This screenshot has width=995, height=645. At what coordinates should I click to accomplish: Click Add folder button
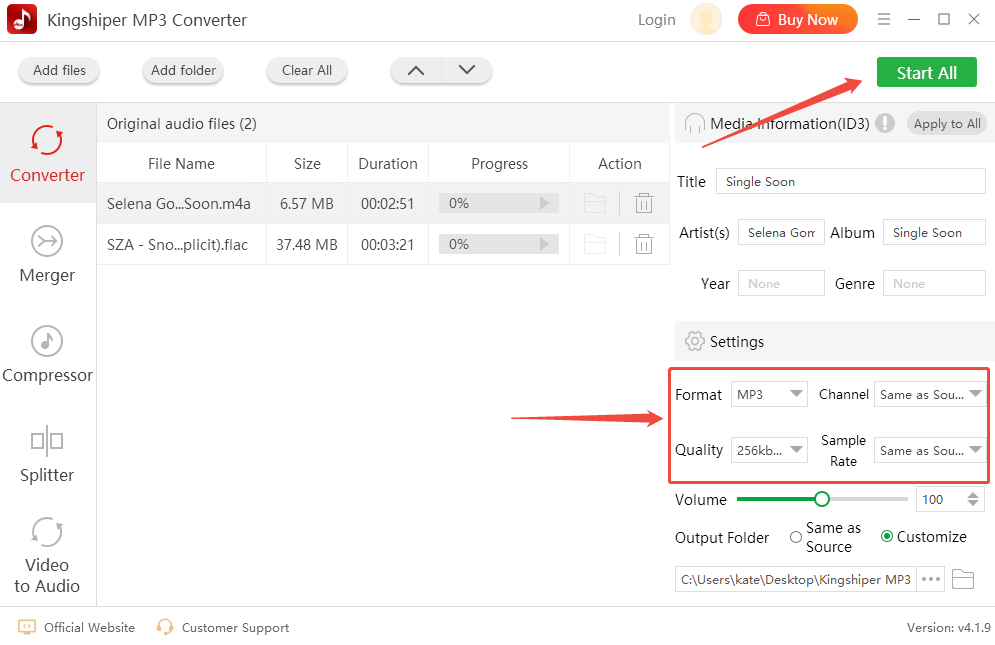(x=183, y=70)
